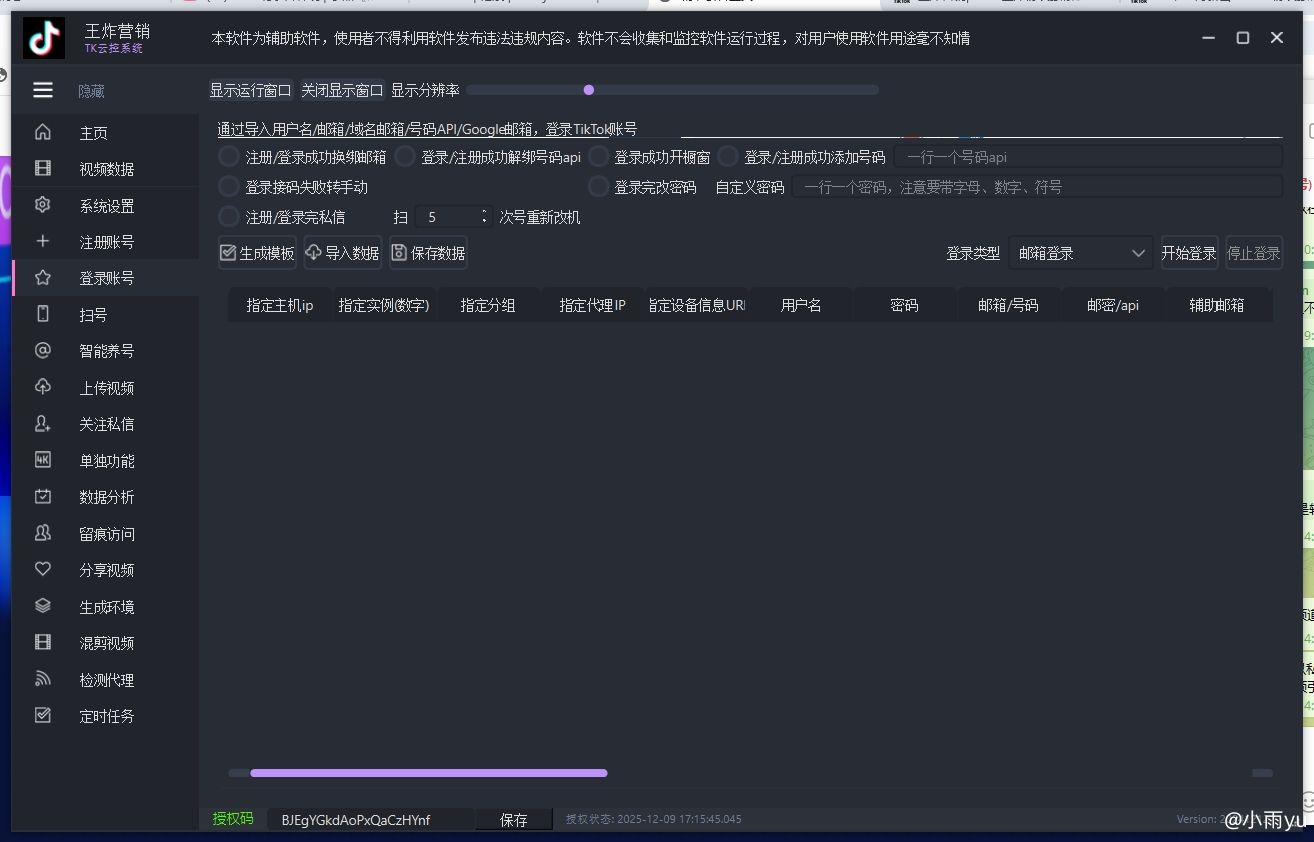Click the gear icon beside 系统设置
Screen dimensions: 1314x842
point(43,205)
